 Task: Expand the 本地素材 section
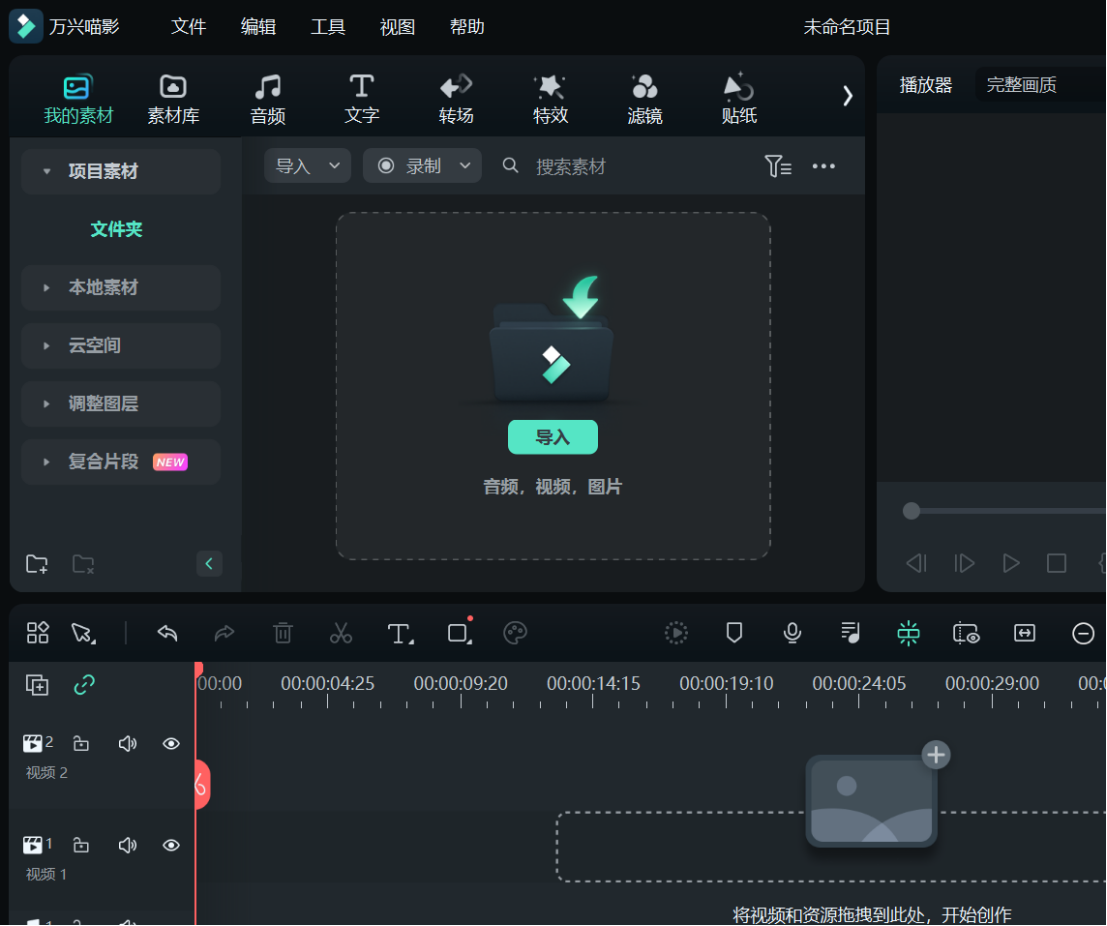tap(44, 287)
